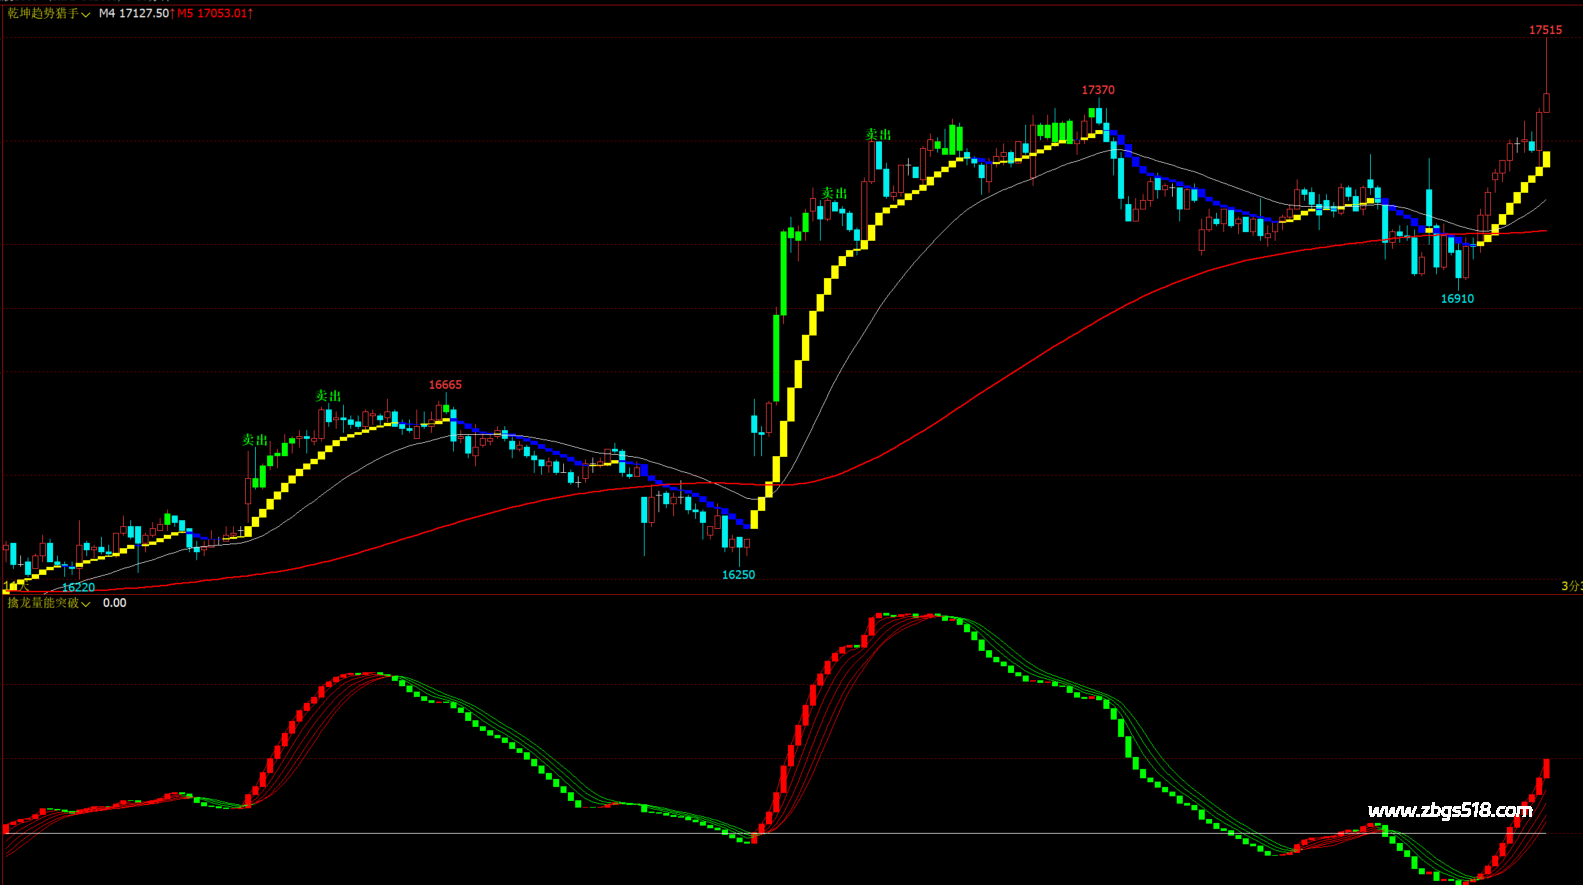Click the 3分 period label
Viewport: 1583px width, 885px height.
(x=1571, y=586)
